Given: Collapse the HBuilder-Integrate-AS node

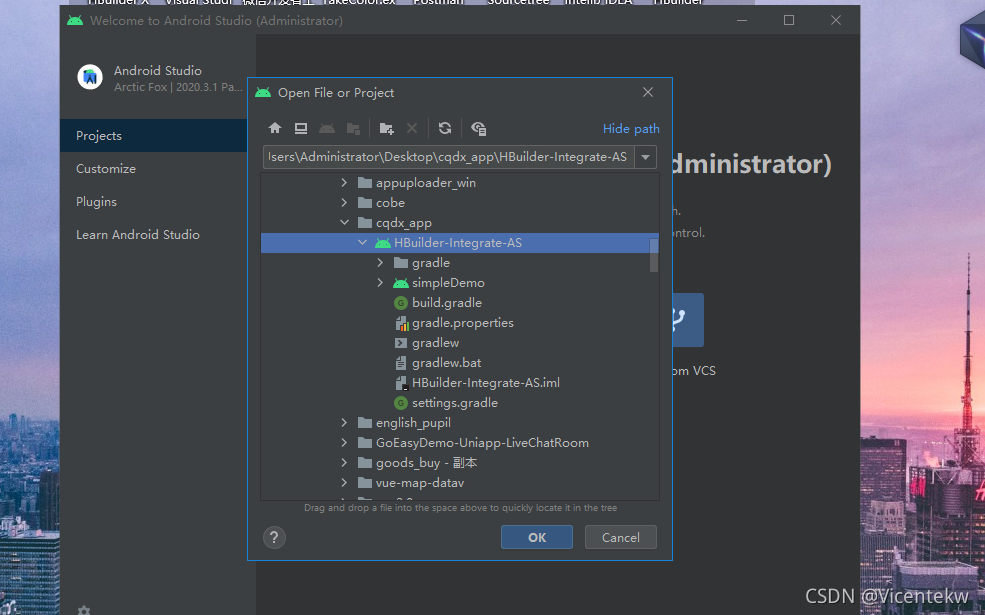Looking at the screenshot, I should click(x=362, y=242).
